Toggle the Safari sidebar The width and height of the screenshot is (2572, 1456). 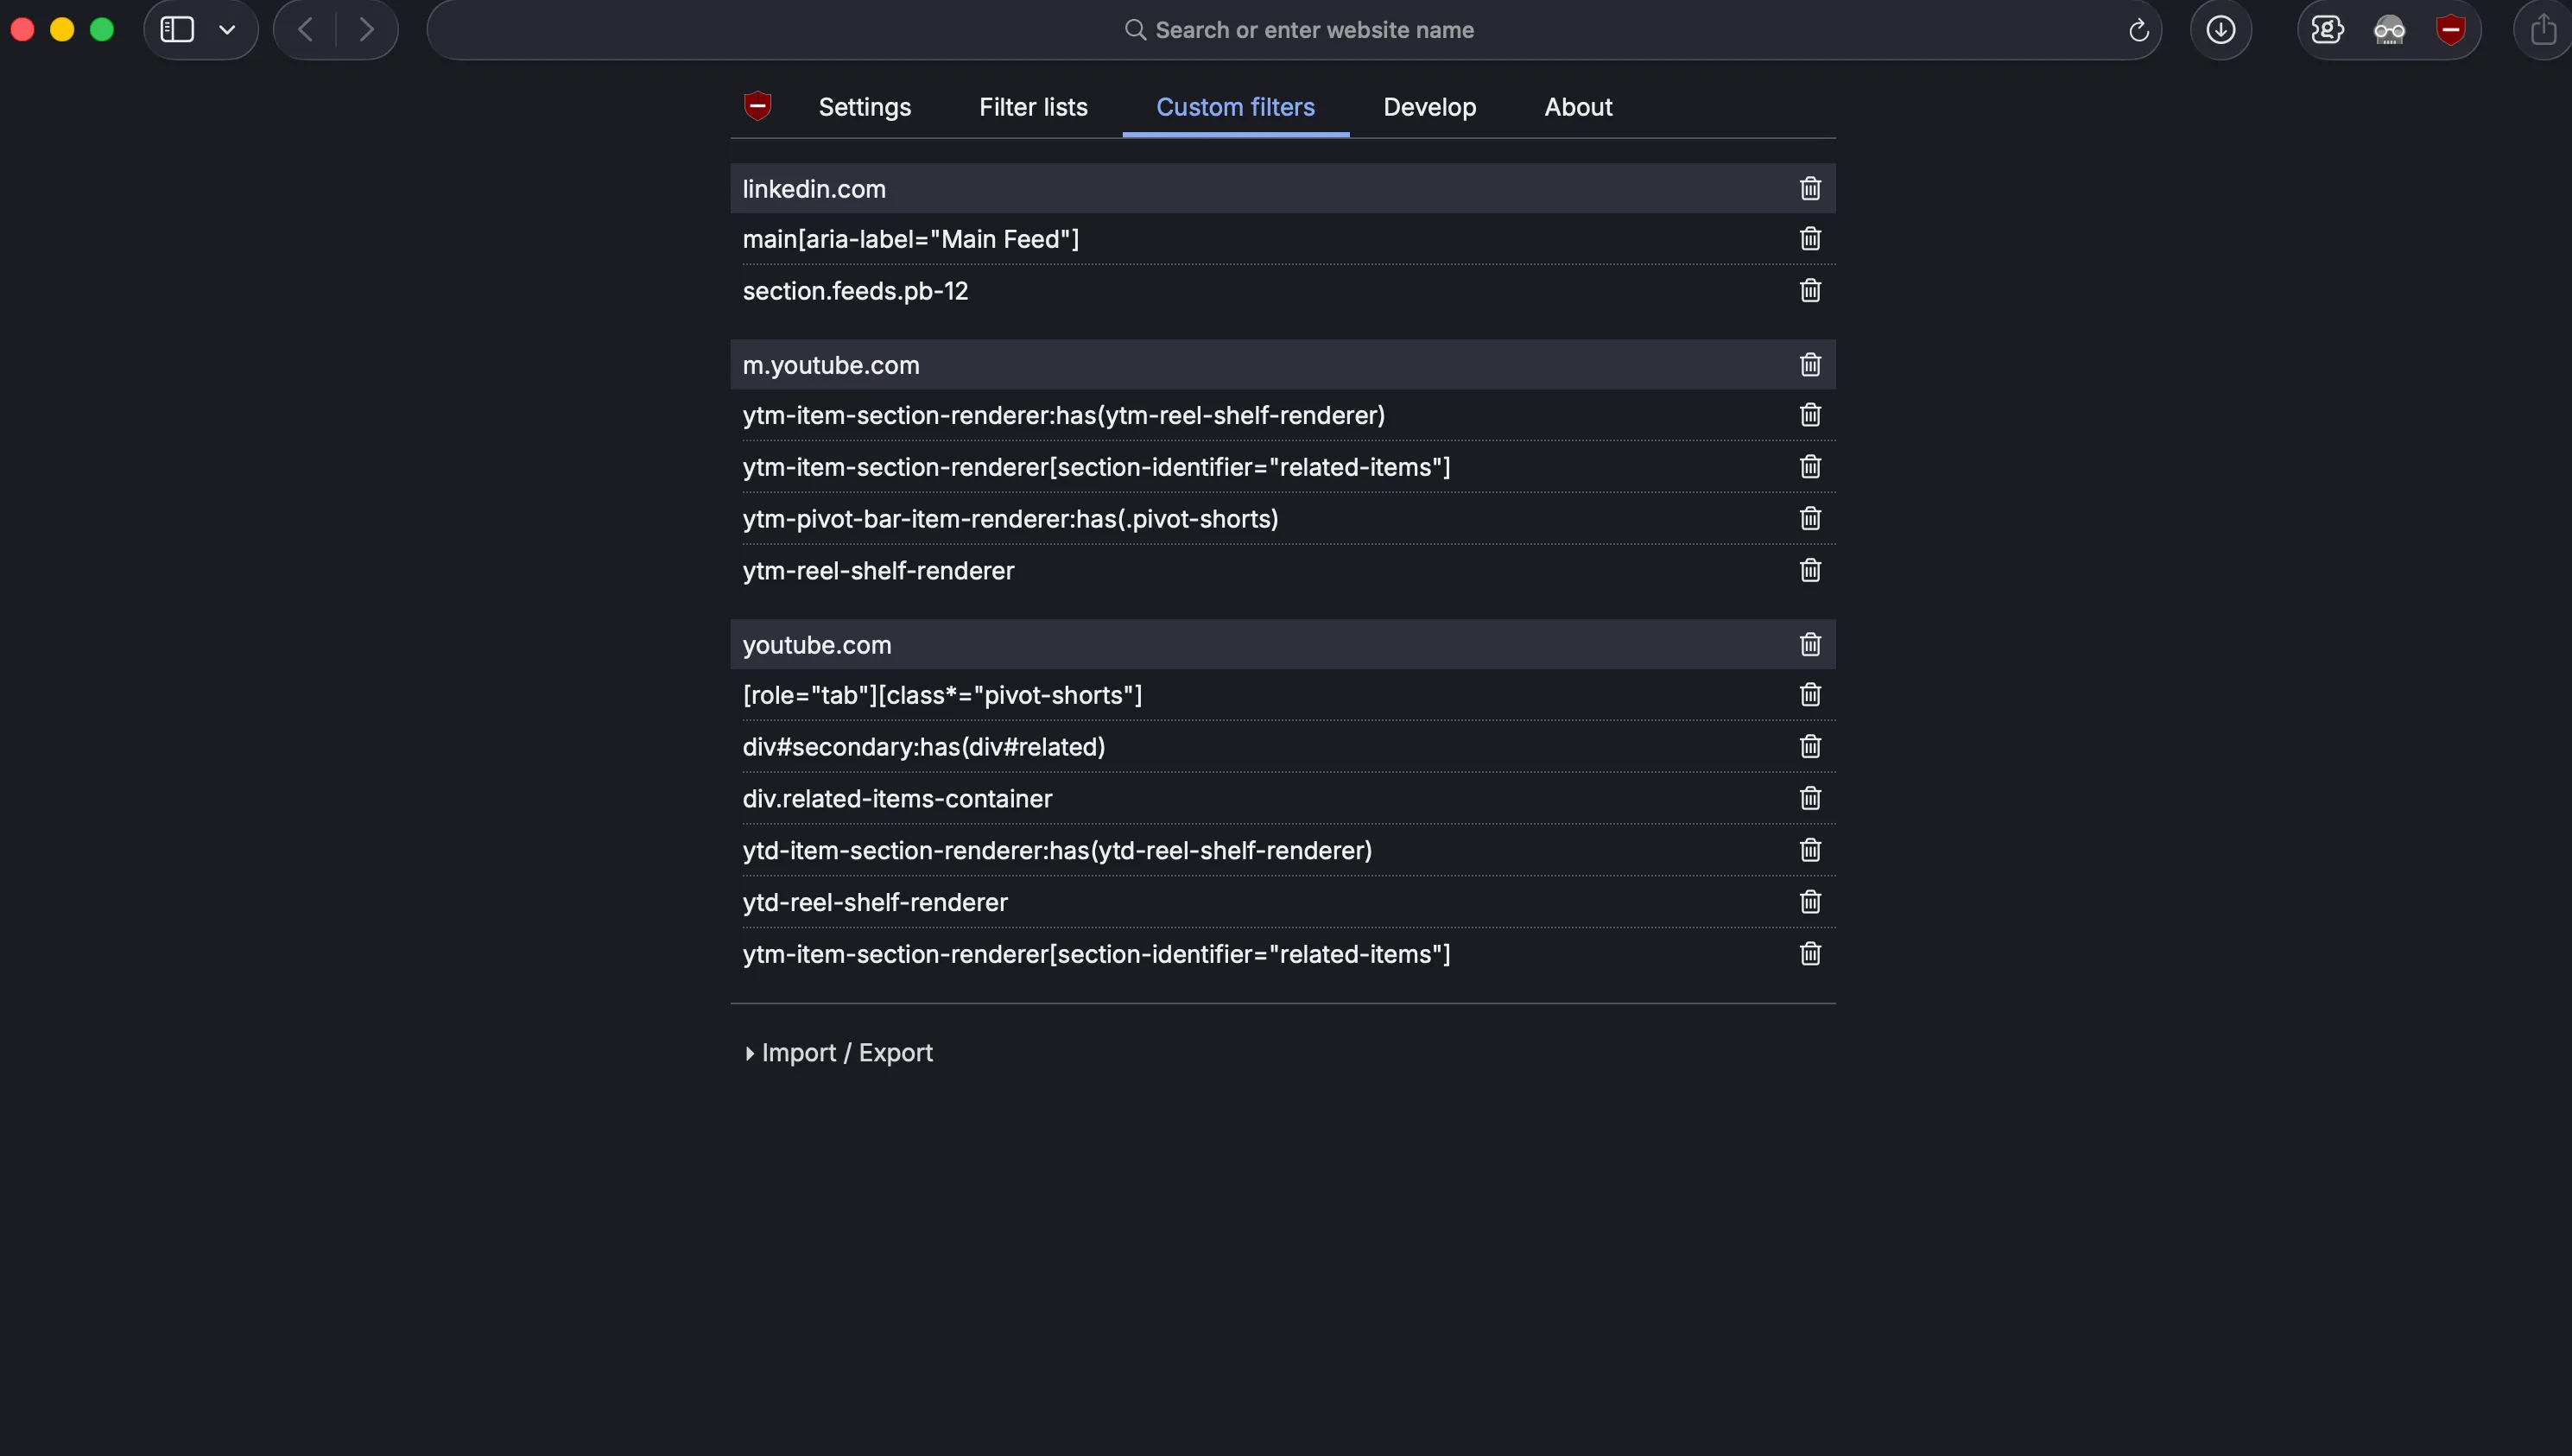coord(177,29)
